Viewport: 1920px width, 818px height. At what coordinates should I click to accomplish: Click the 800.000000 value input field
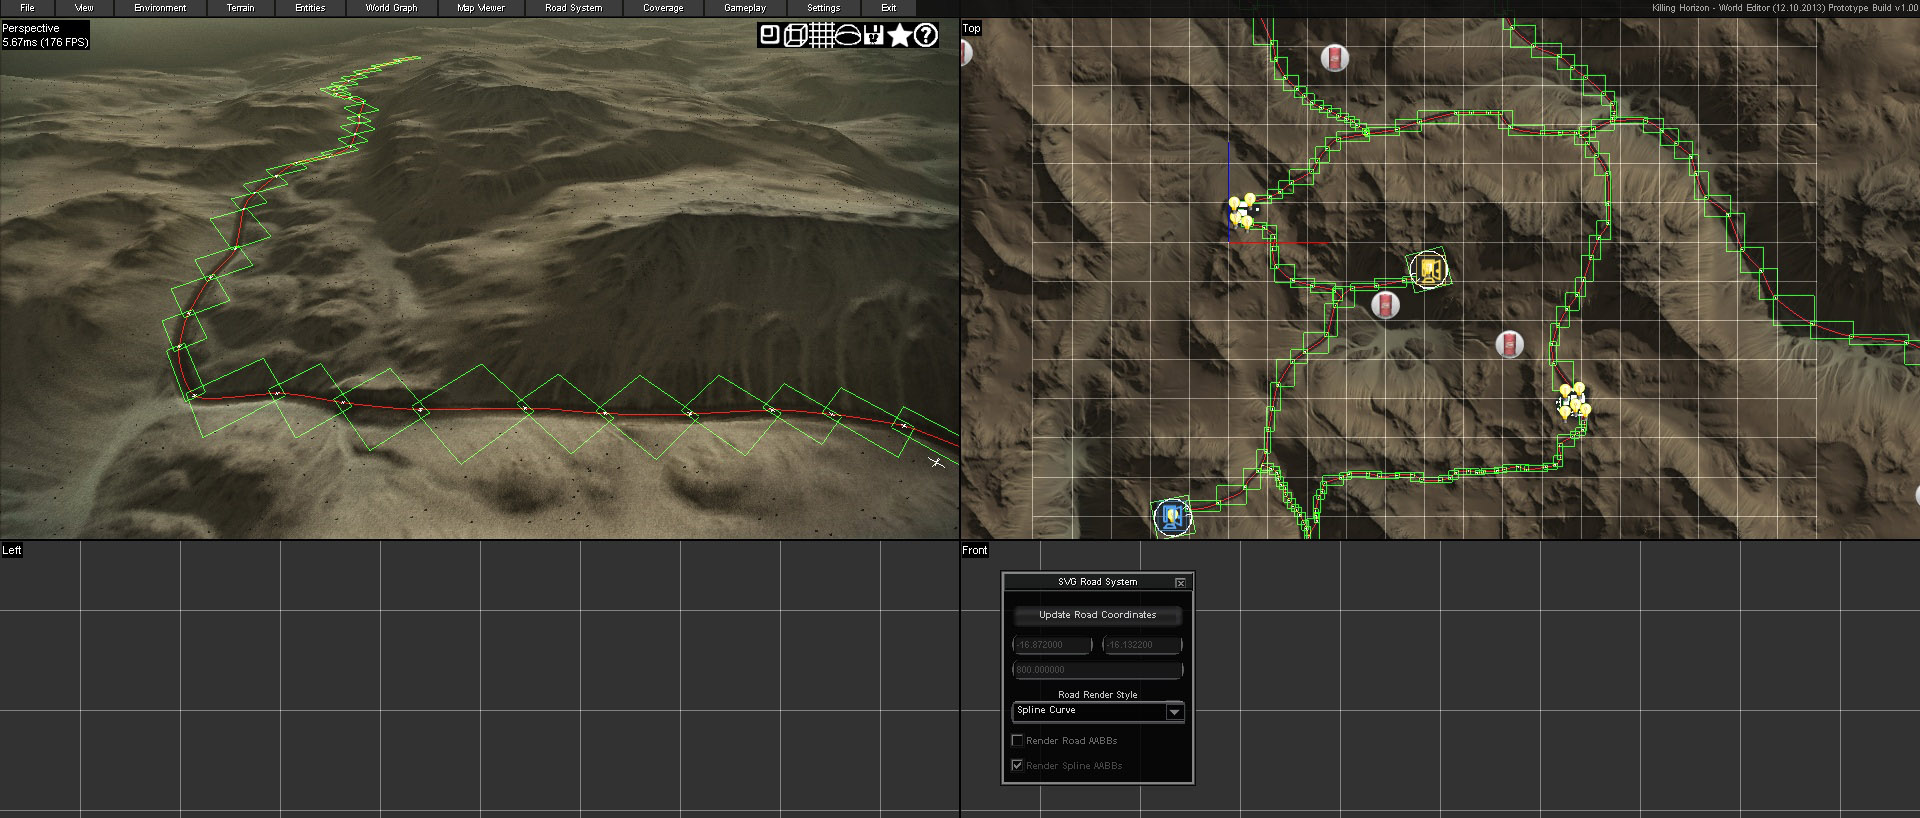pyautogui.click(x=1097, y=670)
